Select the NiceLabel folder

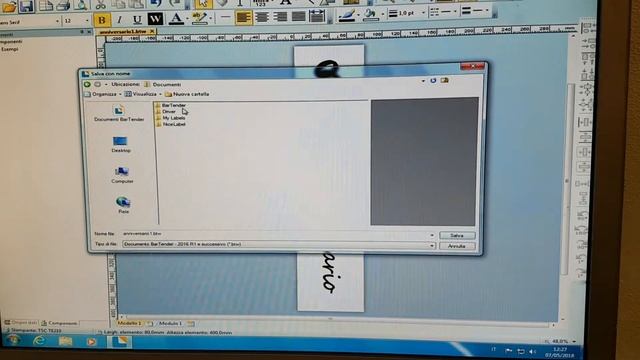pos(171,124)
